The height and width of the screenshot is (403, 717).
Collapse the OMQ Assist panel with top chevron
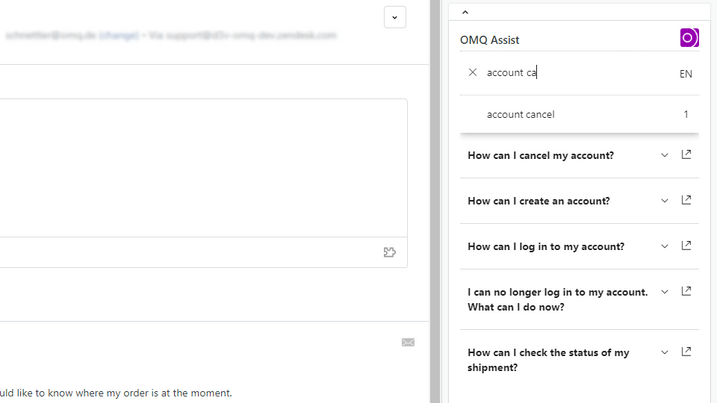[x=465, y=12]
